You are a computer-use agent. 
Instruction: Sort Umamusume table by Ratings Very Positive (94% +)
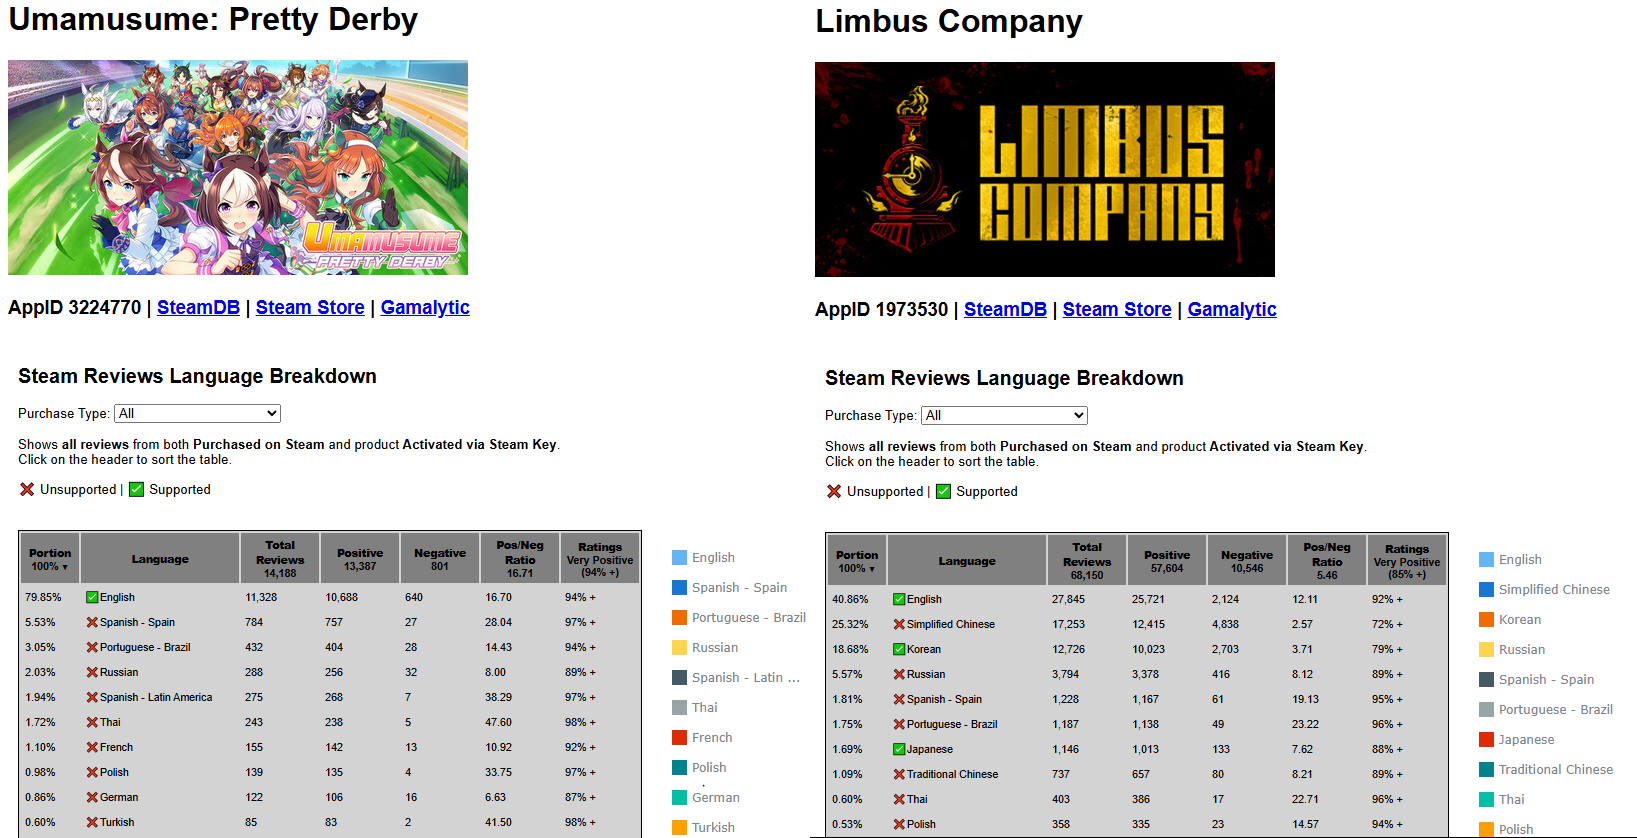[600, 559]
